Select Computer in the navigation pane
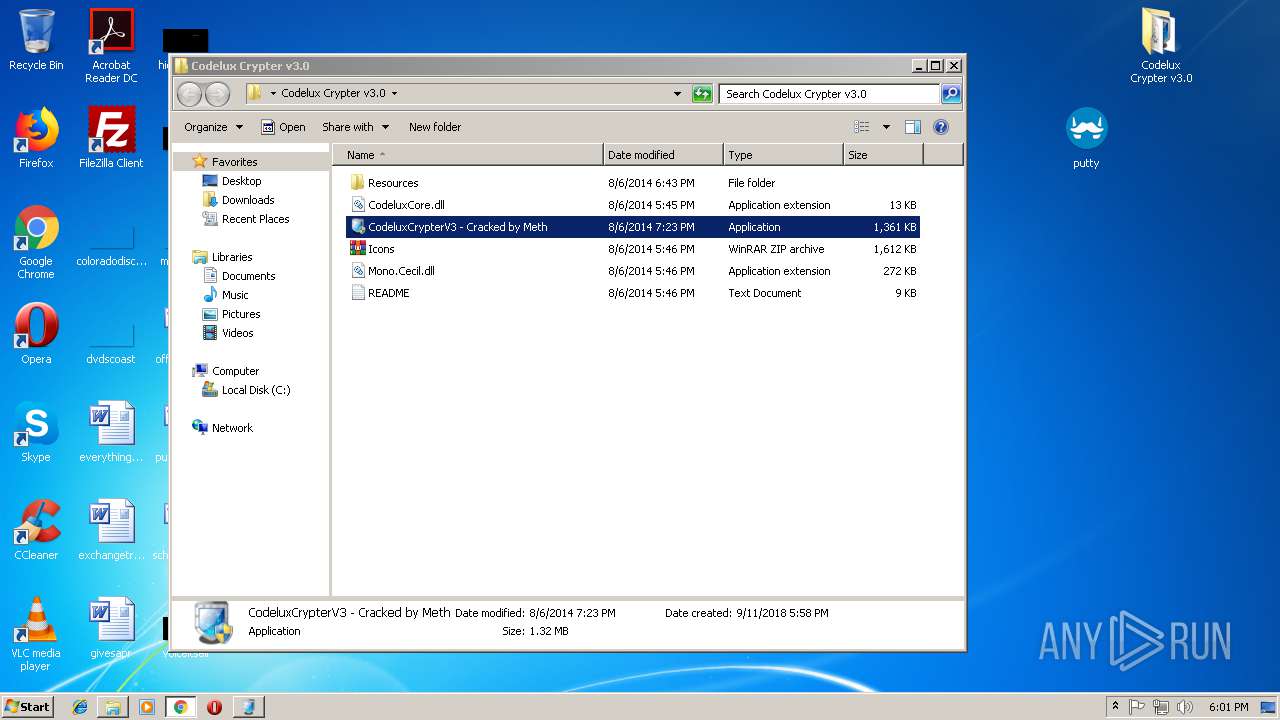 click(226, 371)
